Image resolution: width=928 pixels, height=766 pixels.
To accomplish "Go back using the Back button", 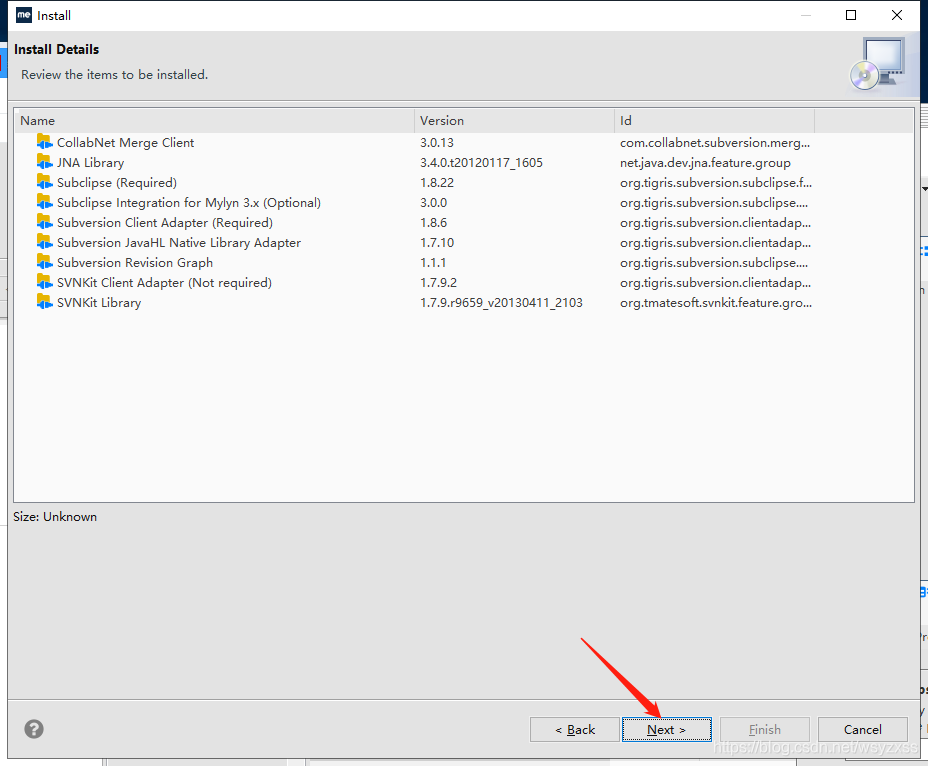I will 575,729.
